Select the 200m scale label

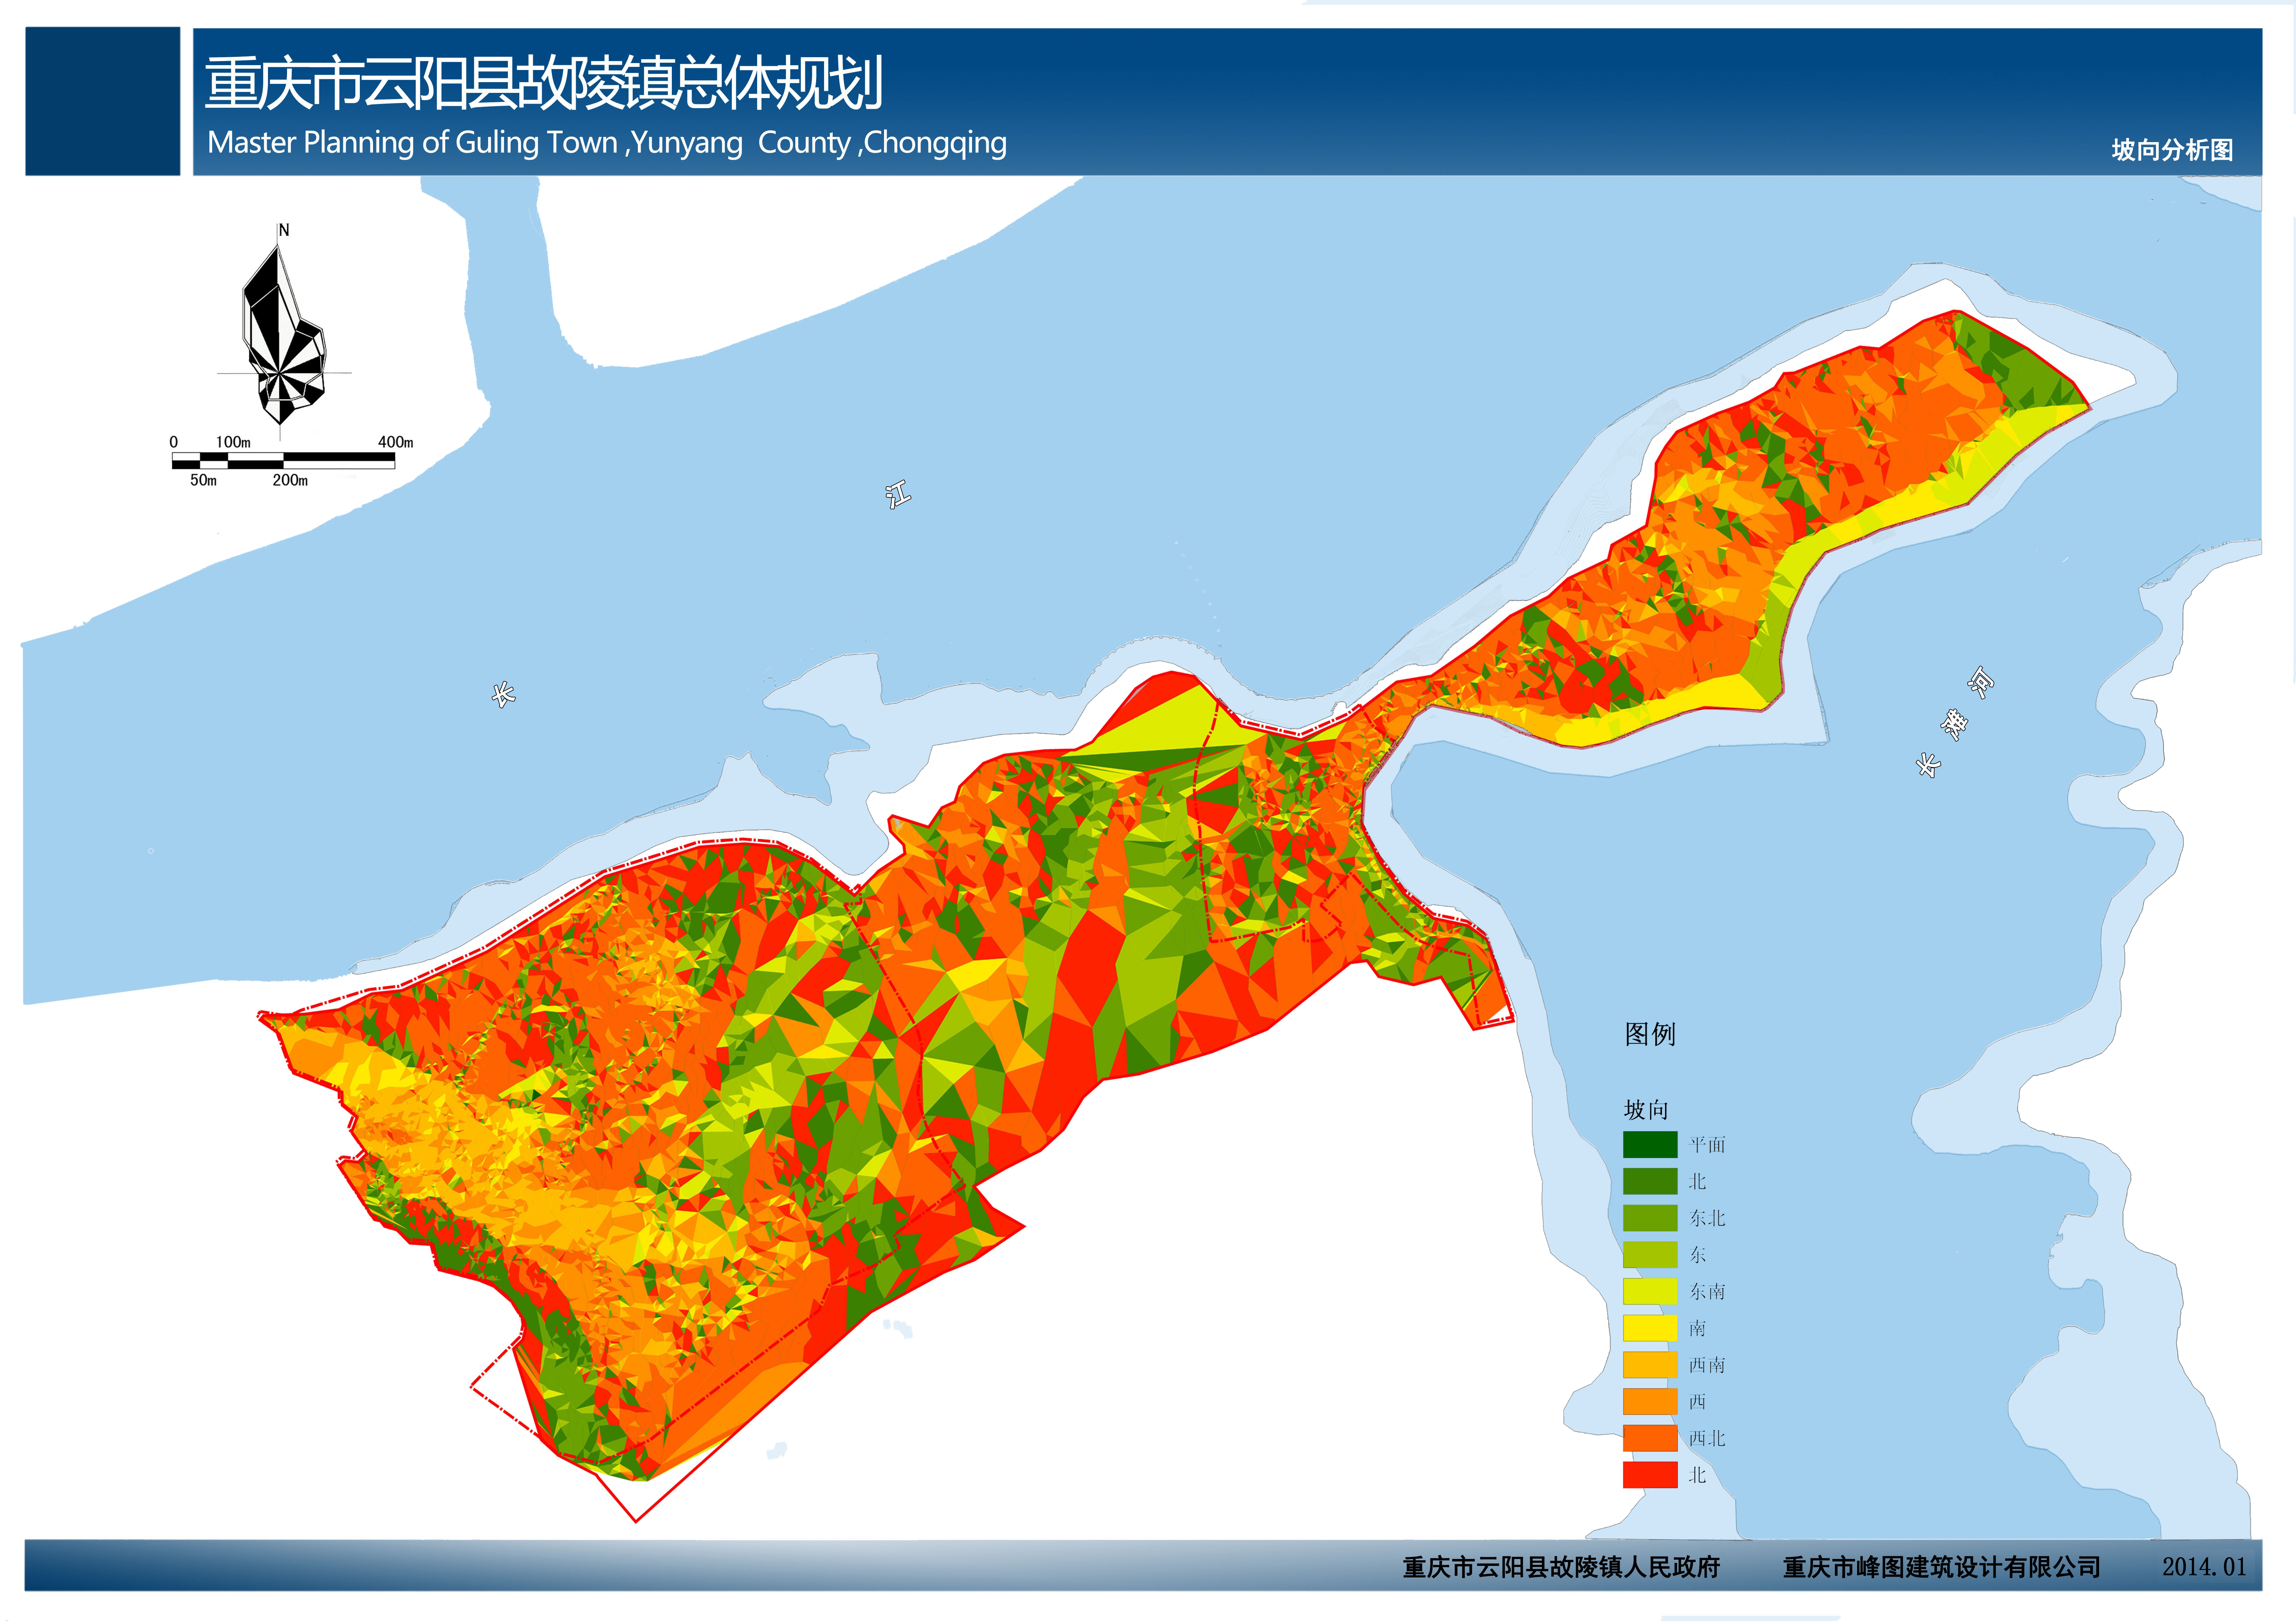coord(290,480)
